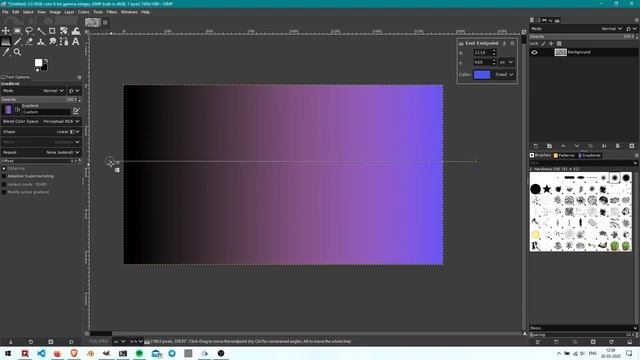Viewport: 640px width, 360px height.
Task: Select the Eraser tool
Action: (29, 42)
